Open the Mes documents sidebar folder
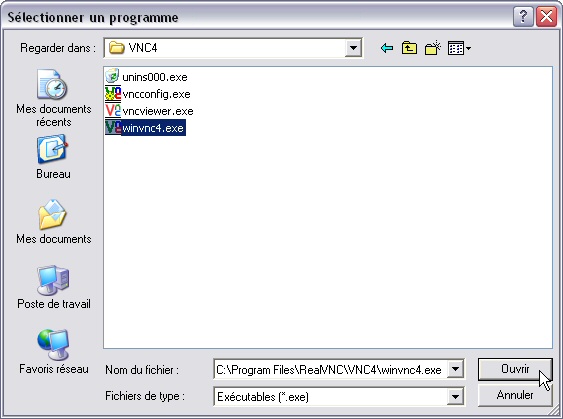This screenshot has height=419, width=563. point(53,222)
